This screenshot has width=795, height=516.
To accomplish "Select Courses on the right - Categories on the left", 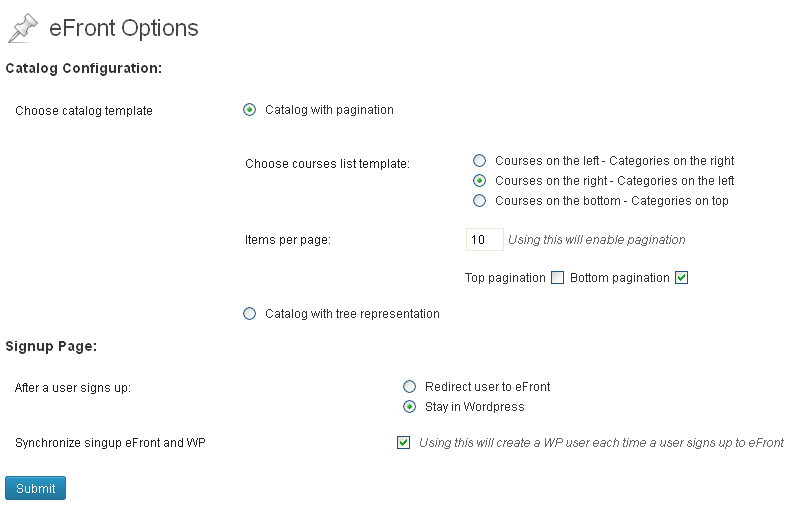I will tap(479, 181).
